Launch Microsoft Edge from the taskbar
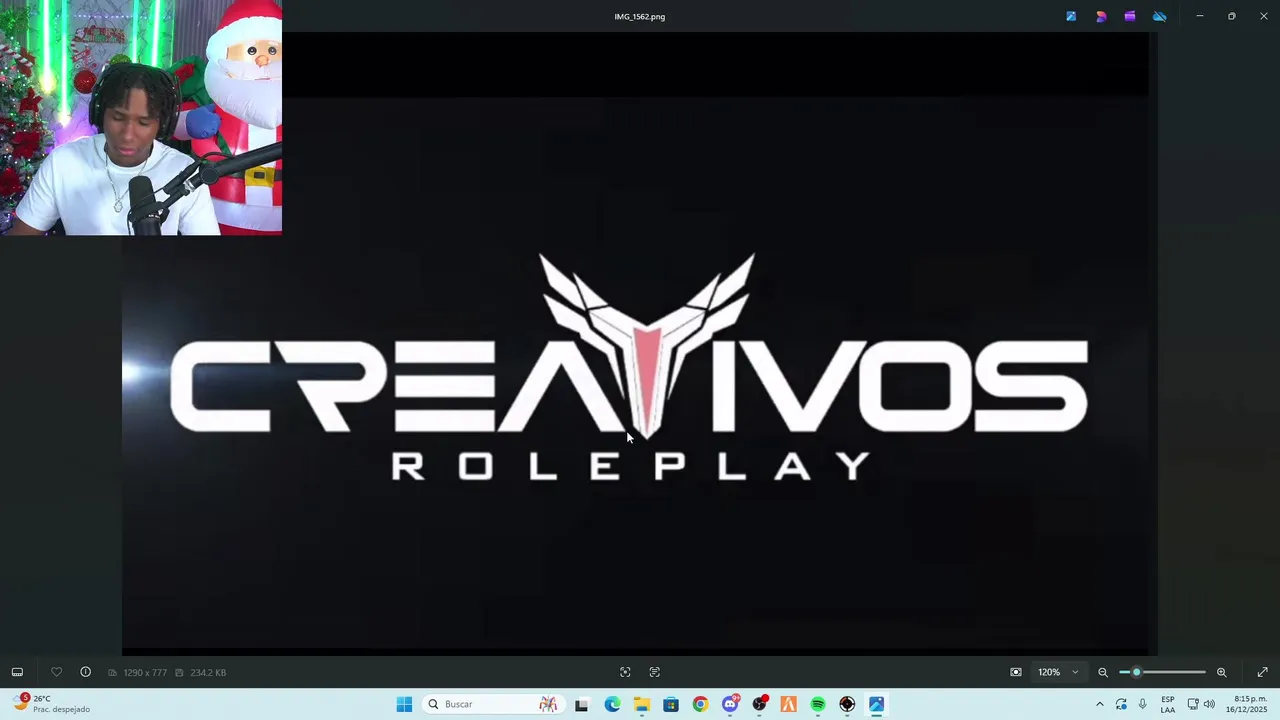1280x720 pixels. 612,704
